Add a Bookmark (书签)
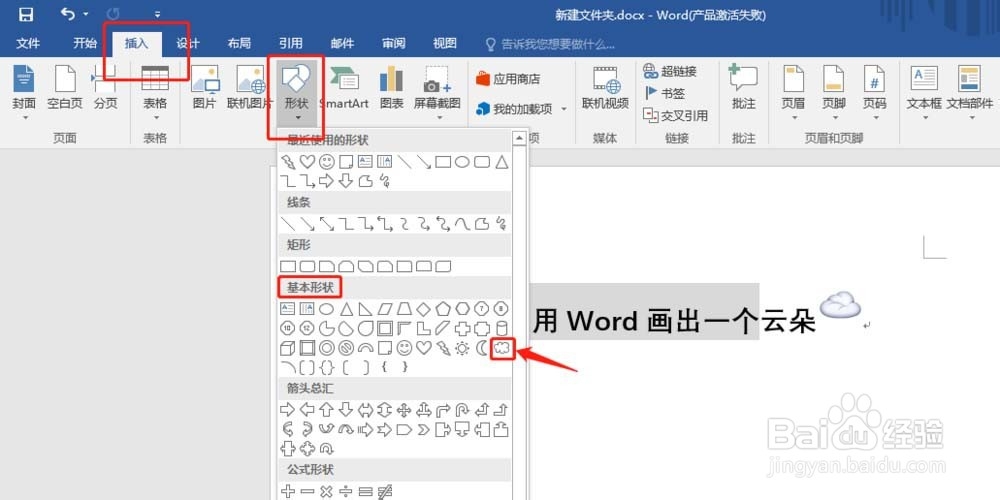Image resolution: width=1000 pixels, height=500 pixels. click(664, 93)
